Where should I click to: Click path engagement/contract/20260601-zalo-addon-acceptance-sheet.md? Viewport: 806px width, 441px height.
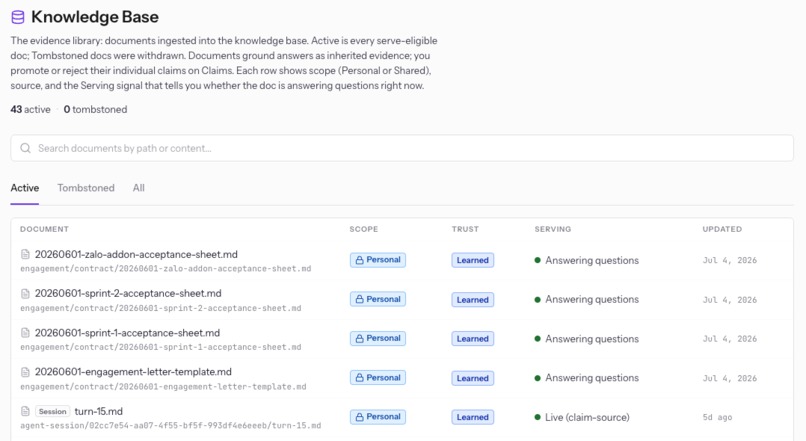point(166,269)
